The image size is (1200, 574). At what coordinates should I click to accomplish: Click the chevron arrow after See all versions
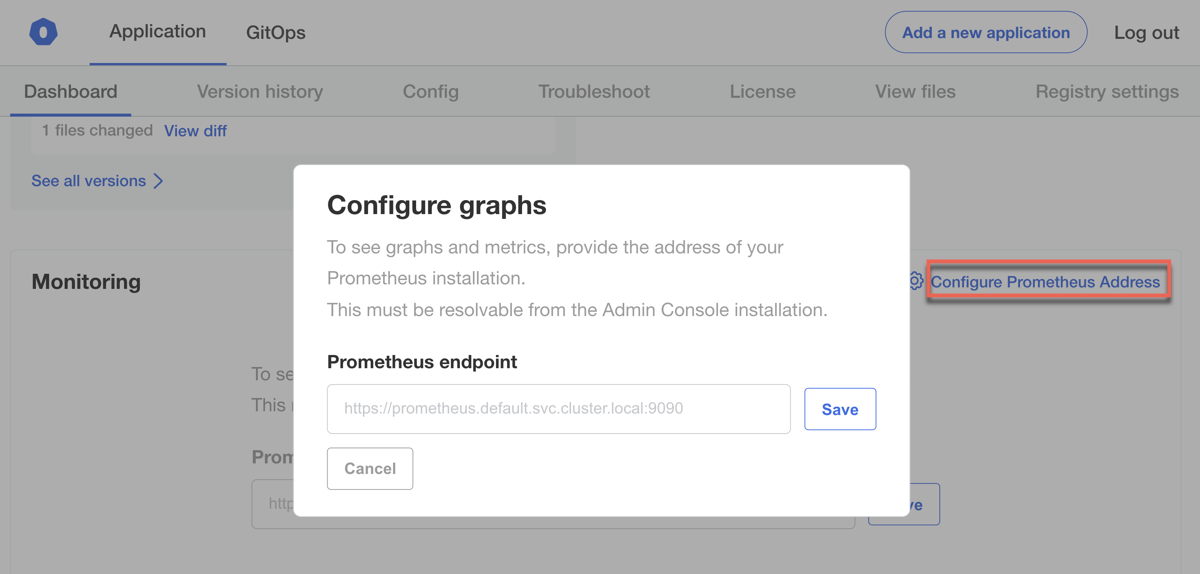point(158,181)
